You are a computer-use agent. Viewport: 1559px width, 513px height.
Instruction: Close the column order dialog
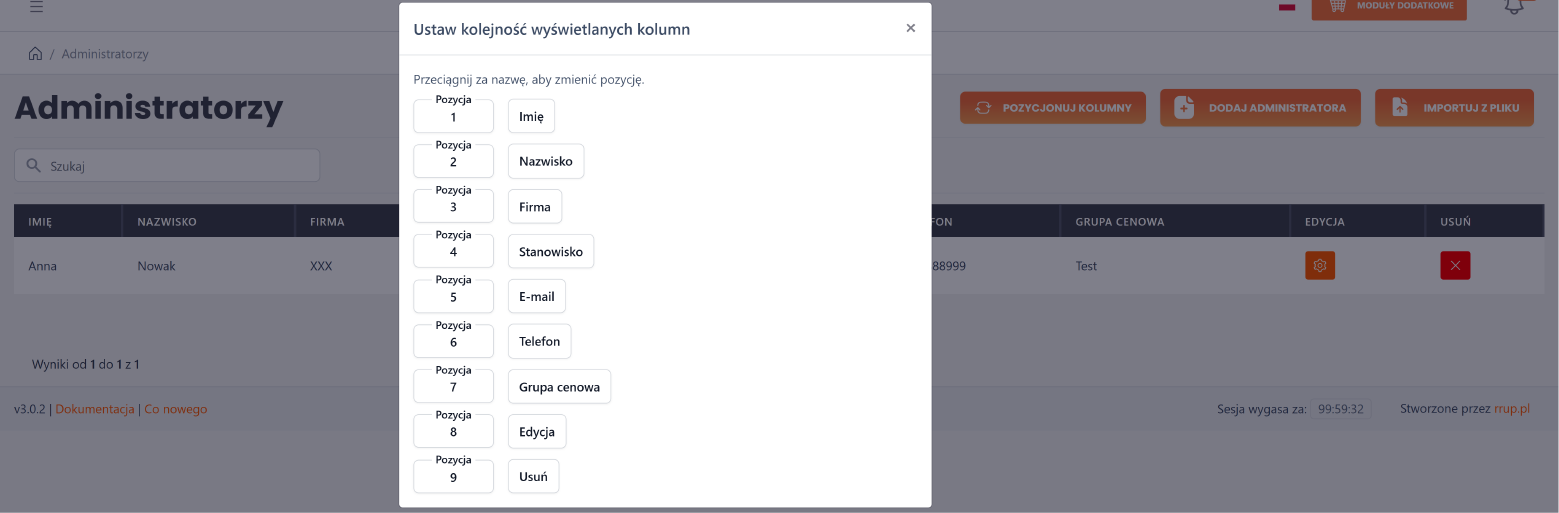910,28
